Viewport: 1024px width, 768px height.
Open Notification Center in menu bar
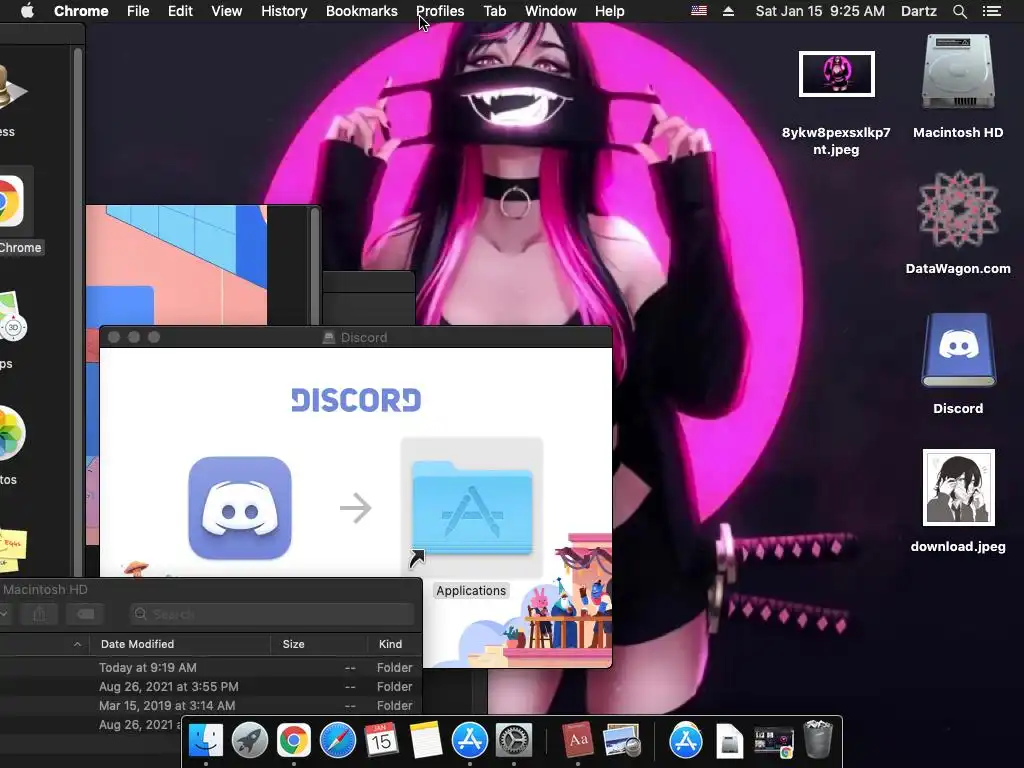(x=991, y=11)
